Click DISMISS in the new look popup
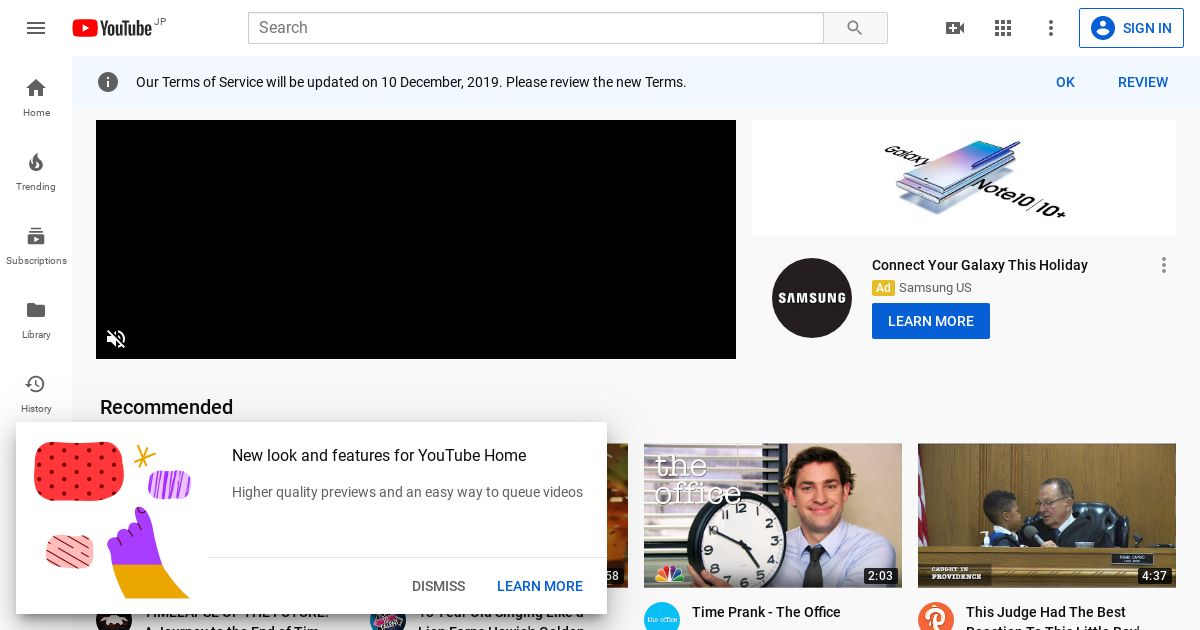Image resolution: width=1200 pixels, height=630 pixels. coord(439,586)
